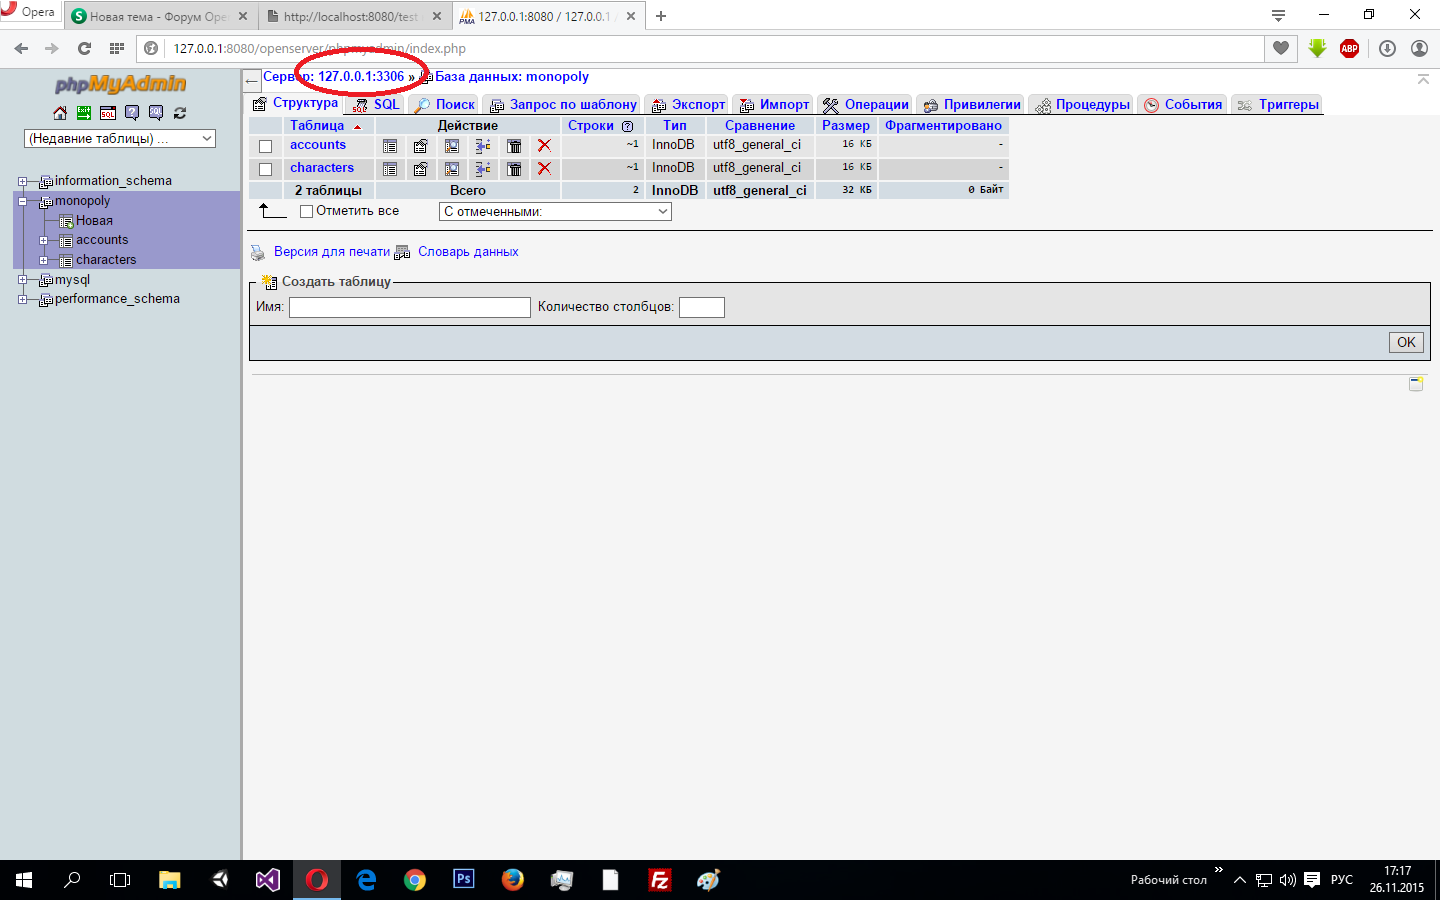Empty the characters table via trash icon

coord(514,169)
